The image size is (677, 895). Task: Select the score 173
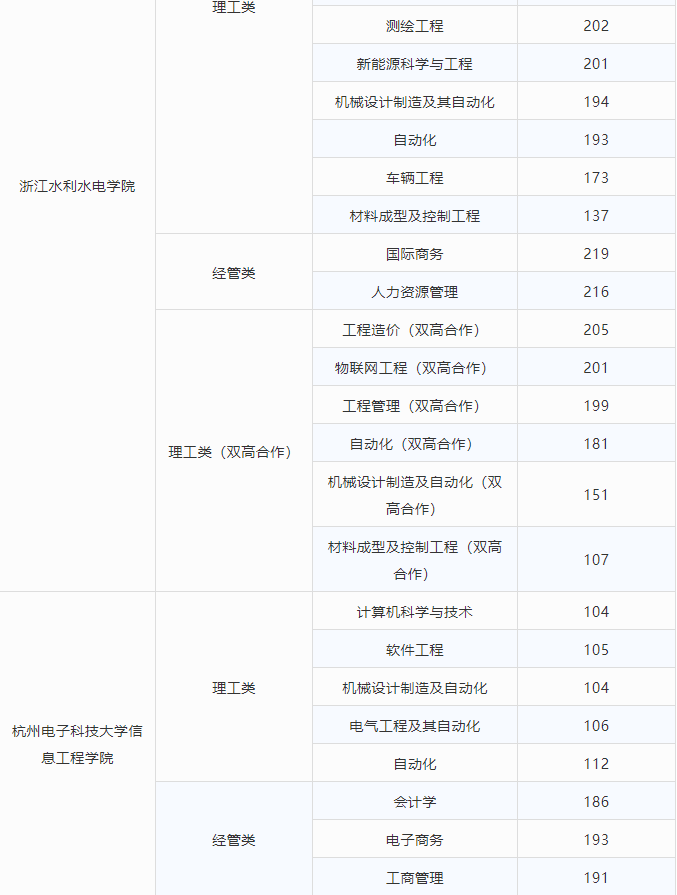click(x=596, y=178)
